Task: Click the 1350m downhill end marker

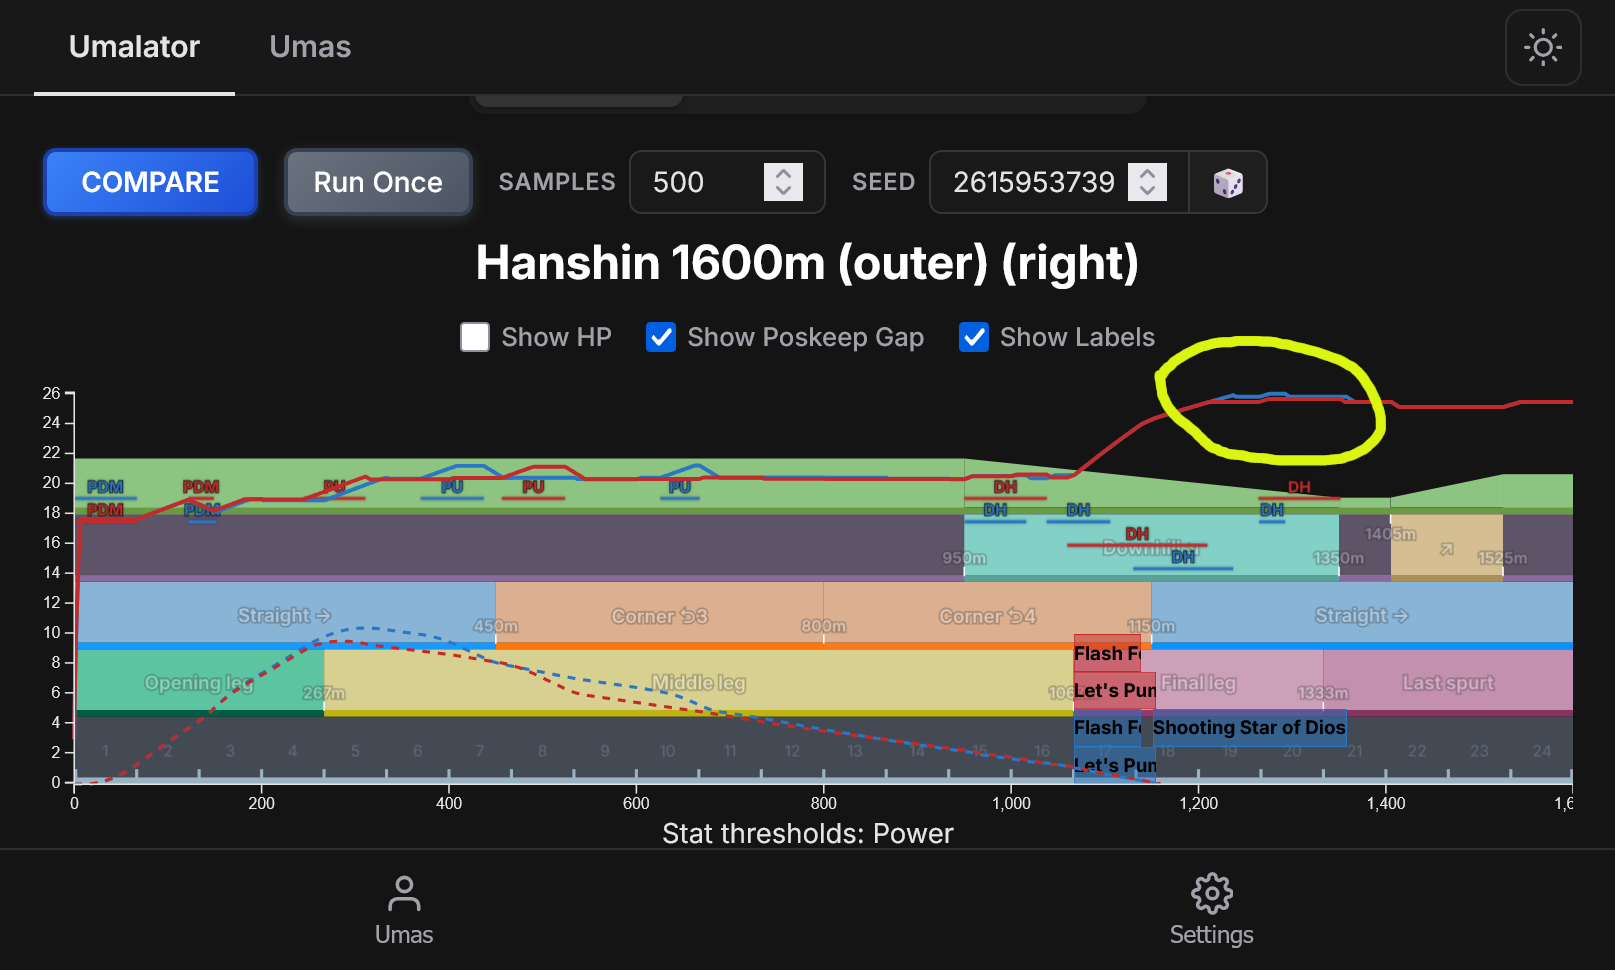Action: (x=1338, y=558)
